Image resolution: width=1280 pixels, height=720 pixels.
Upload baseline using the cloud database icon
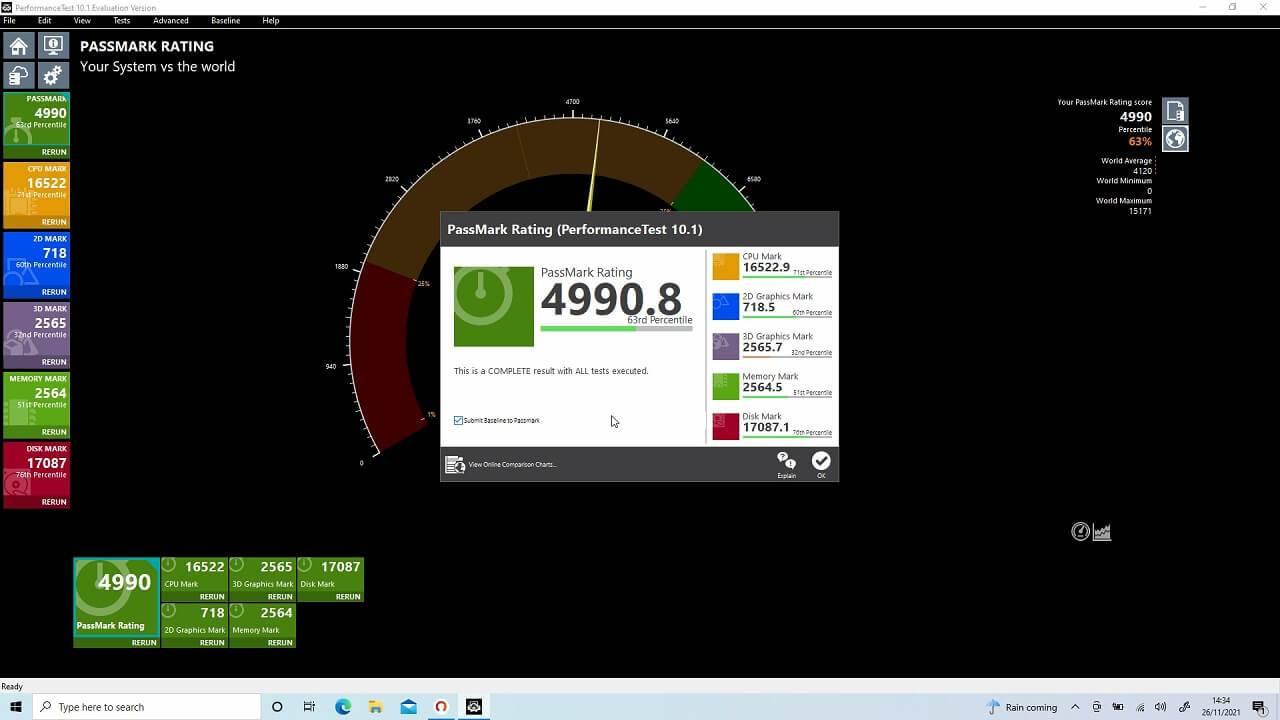point(18,74)
